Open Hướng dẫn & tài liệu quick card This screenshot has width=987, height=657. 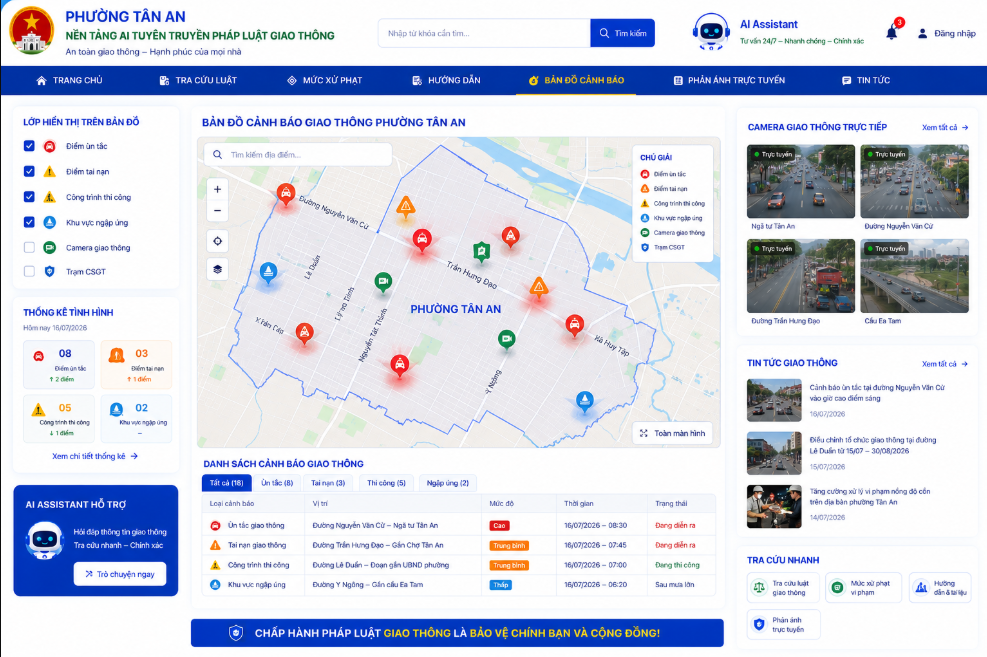940,588
